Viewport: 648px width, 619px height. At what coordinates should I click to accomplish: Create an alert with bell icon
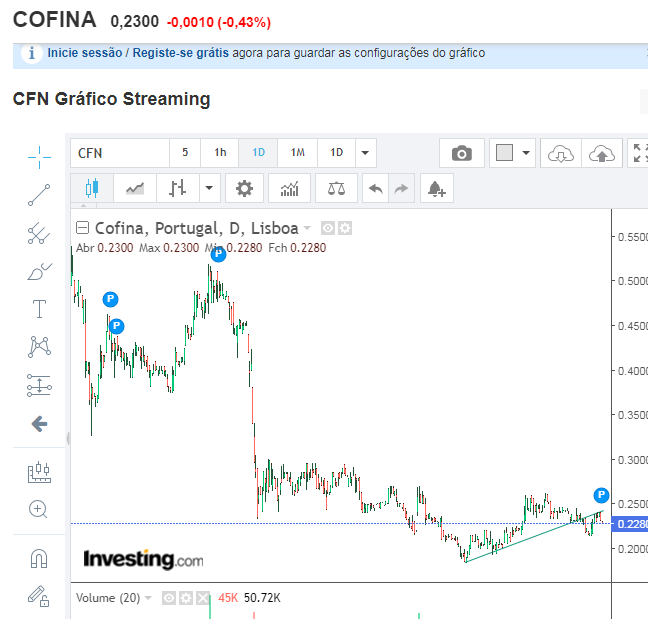pos(437,188)
